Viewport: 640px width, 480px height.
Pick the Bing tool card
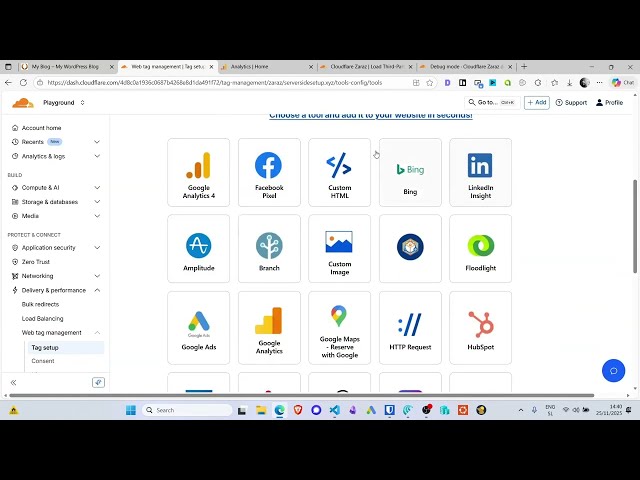coord(410,172)
